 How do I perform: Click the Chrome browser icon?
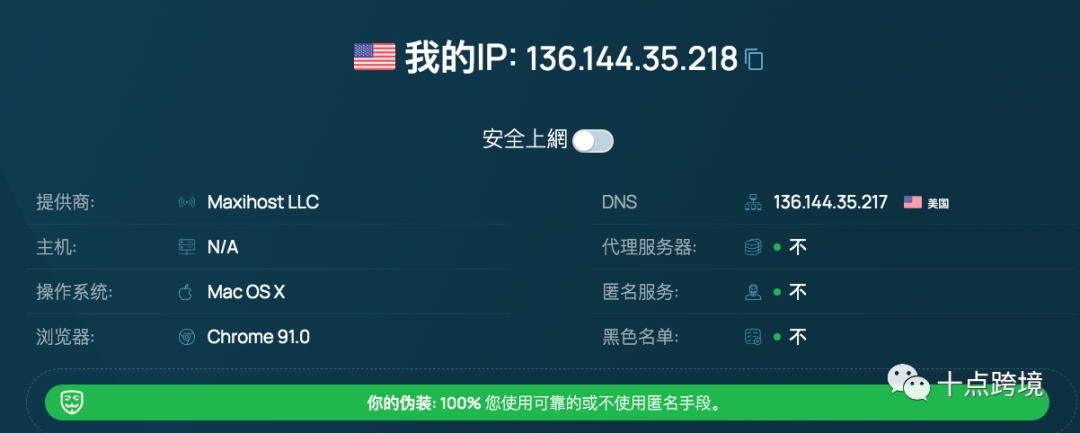click(186, 337)
